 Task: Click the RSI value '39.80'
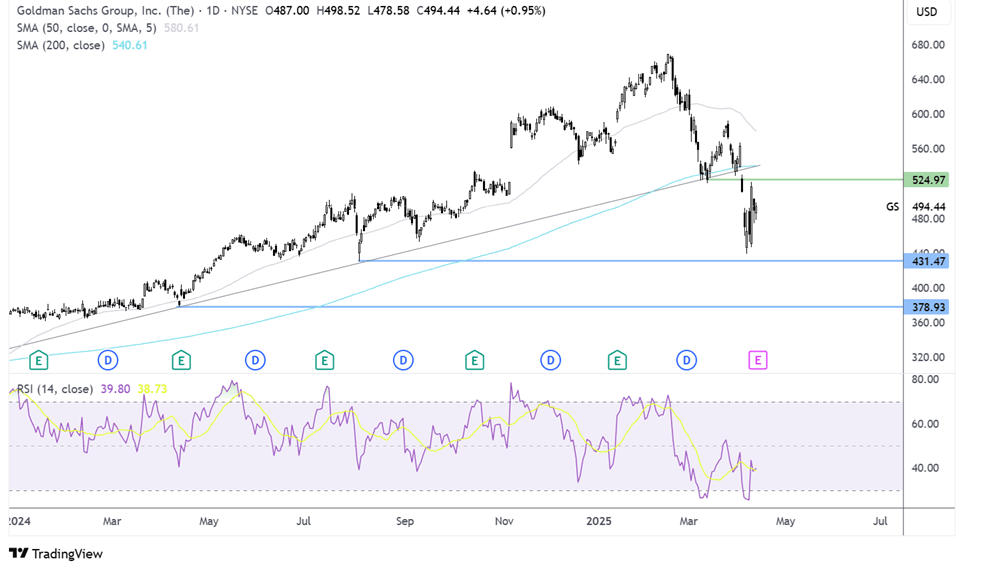pyautogui.click(x=115, y=389)
